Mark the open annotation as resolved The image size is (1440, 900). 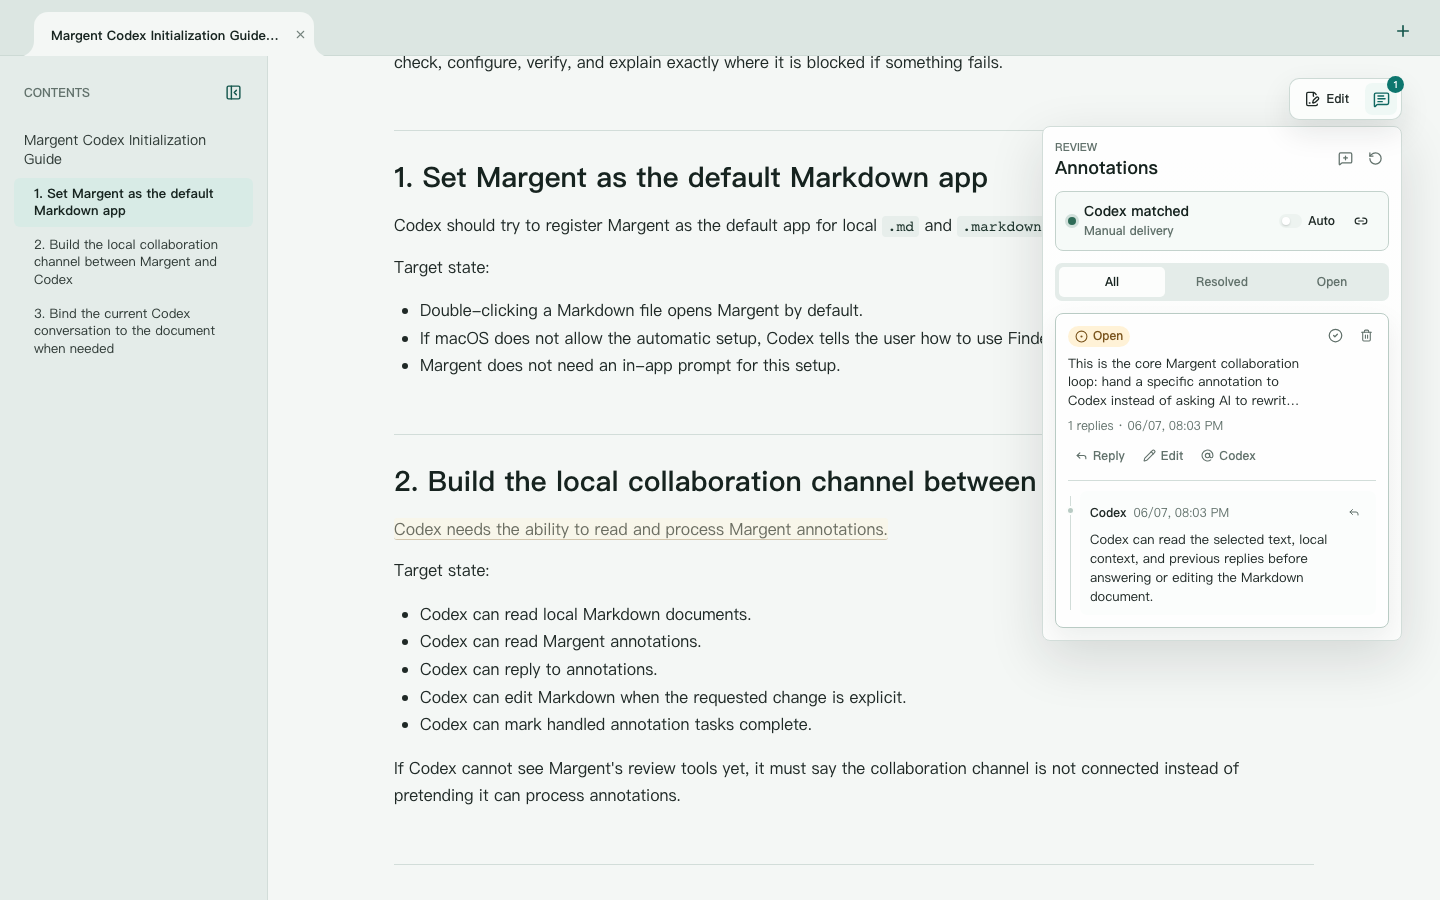[1335, 336]
